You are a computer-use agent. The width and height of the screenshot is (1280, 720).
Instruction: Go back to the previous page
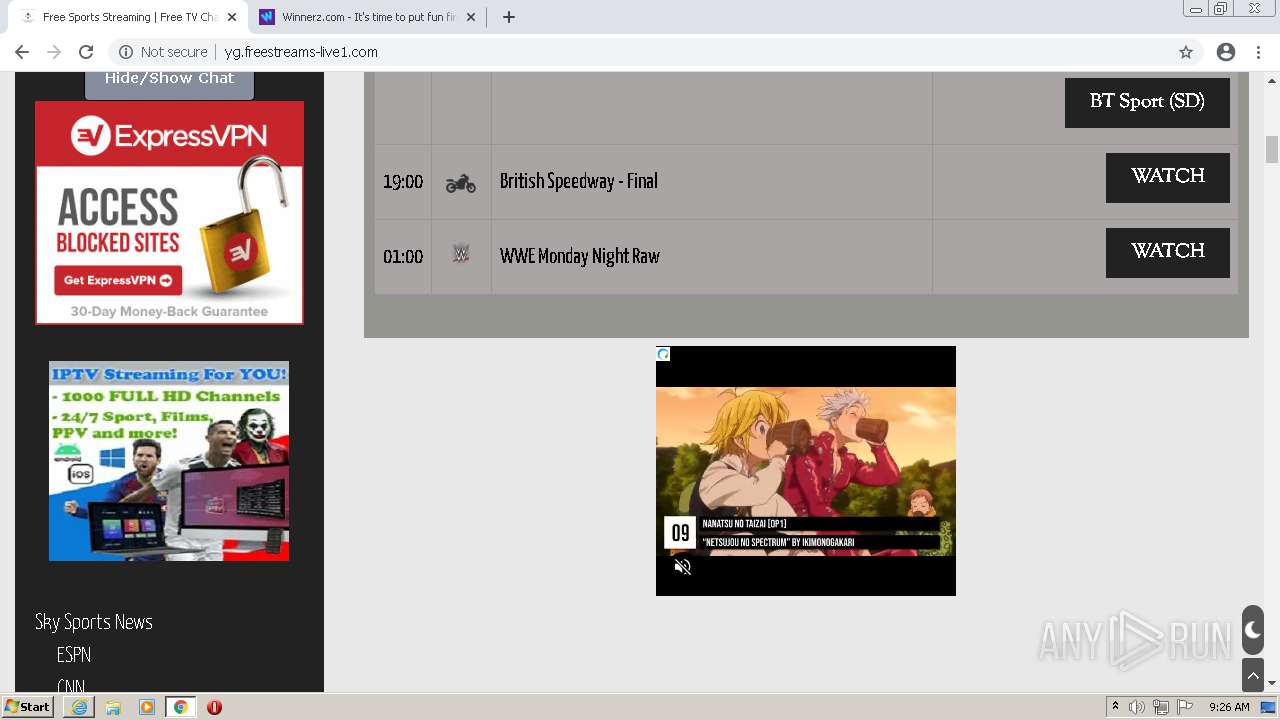tap(22, 52)
